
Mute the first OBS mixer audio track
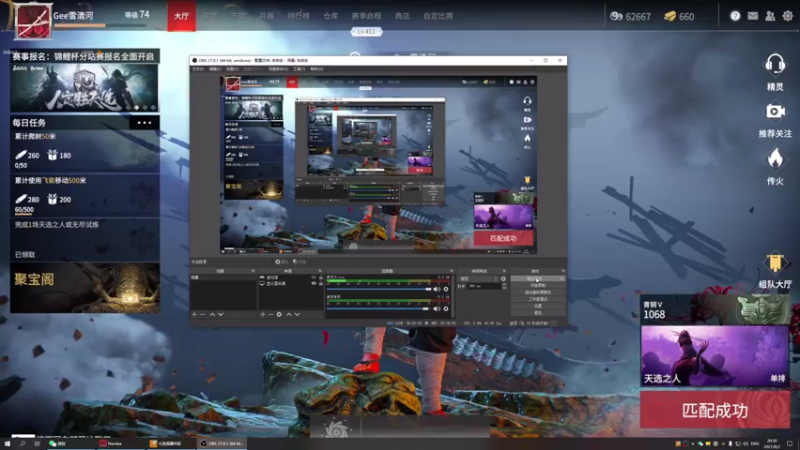point(437,289)
